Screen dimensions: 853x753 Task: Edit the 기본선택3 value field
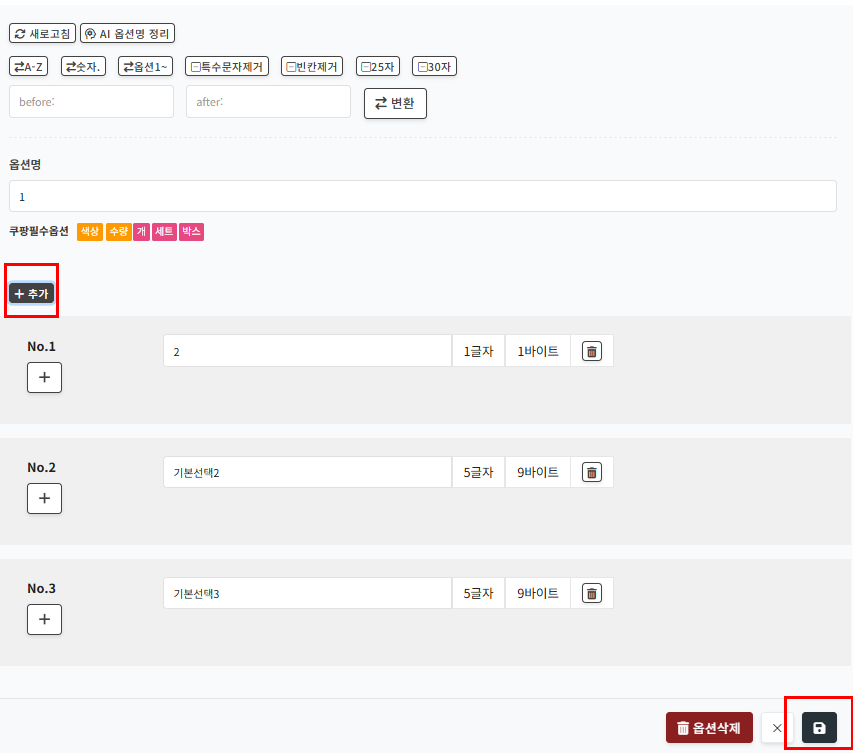click(307, 593)
